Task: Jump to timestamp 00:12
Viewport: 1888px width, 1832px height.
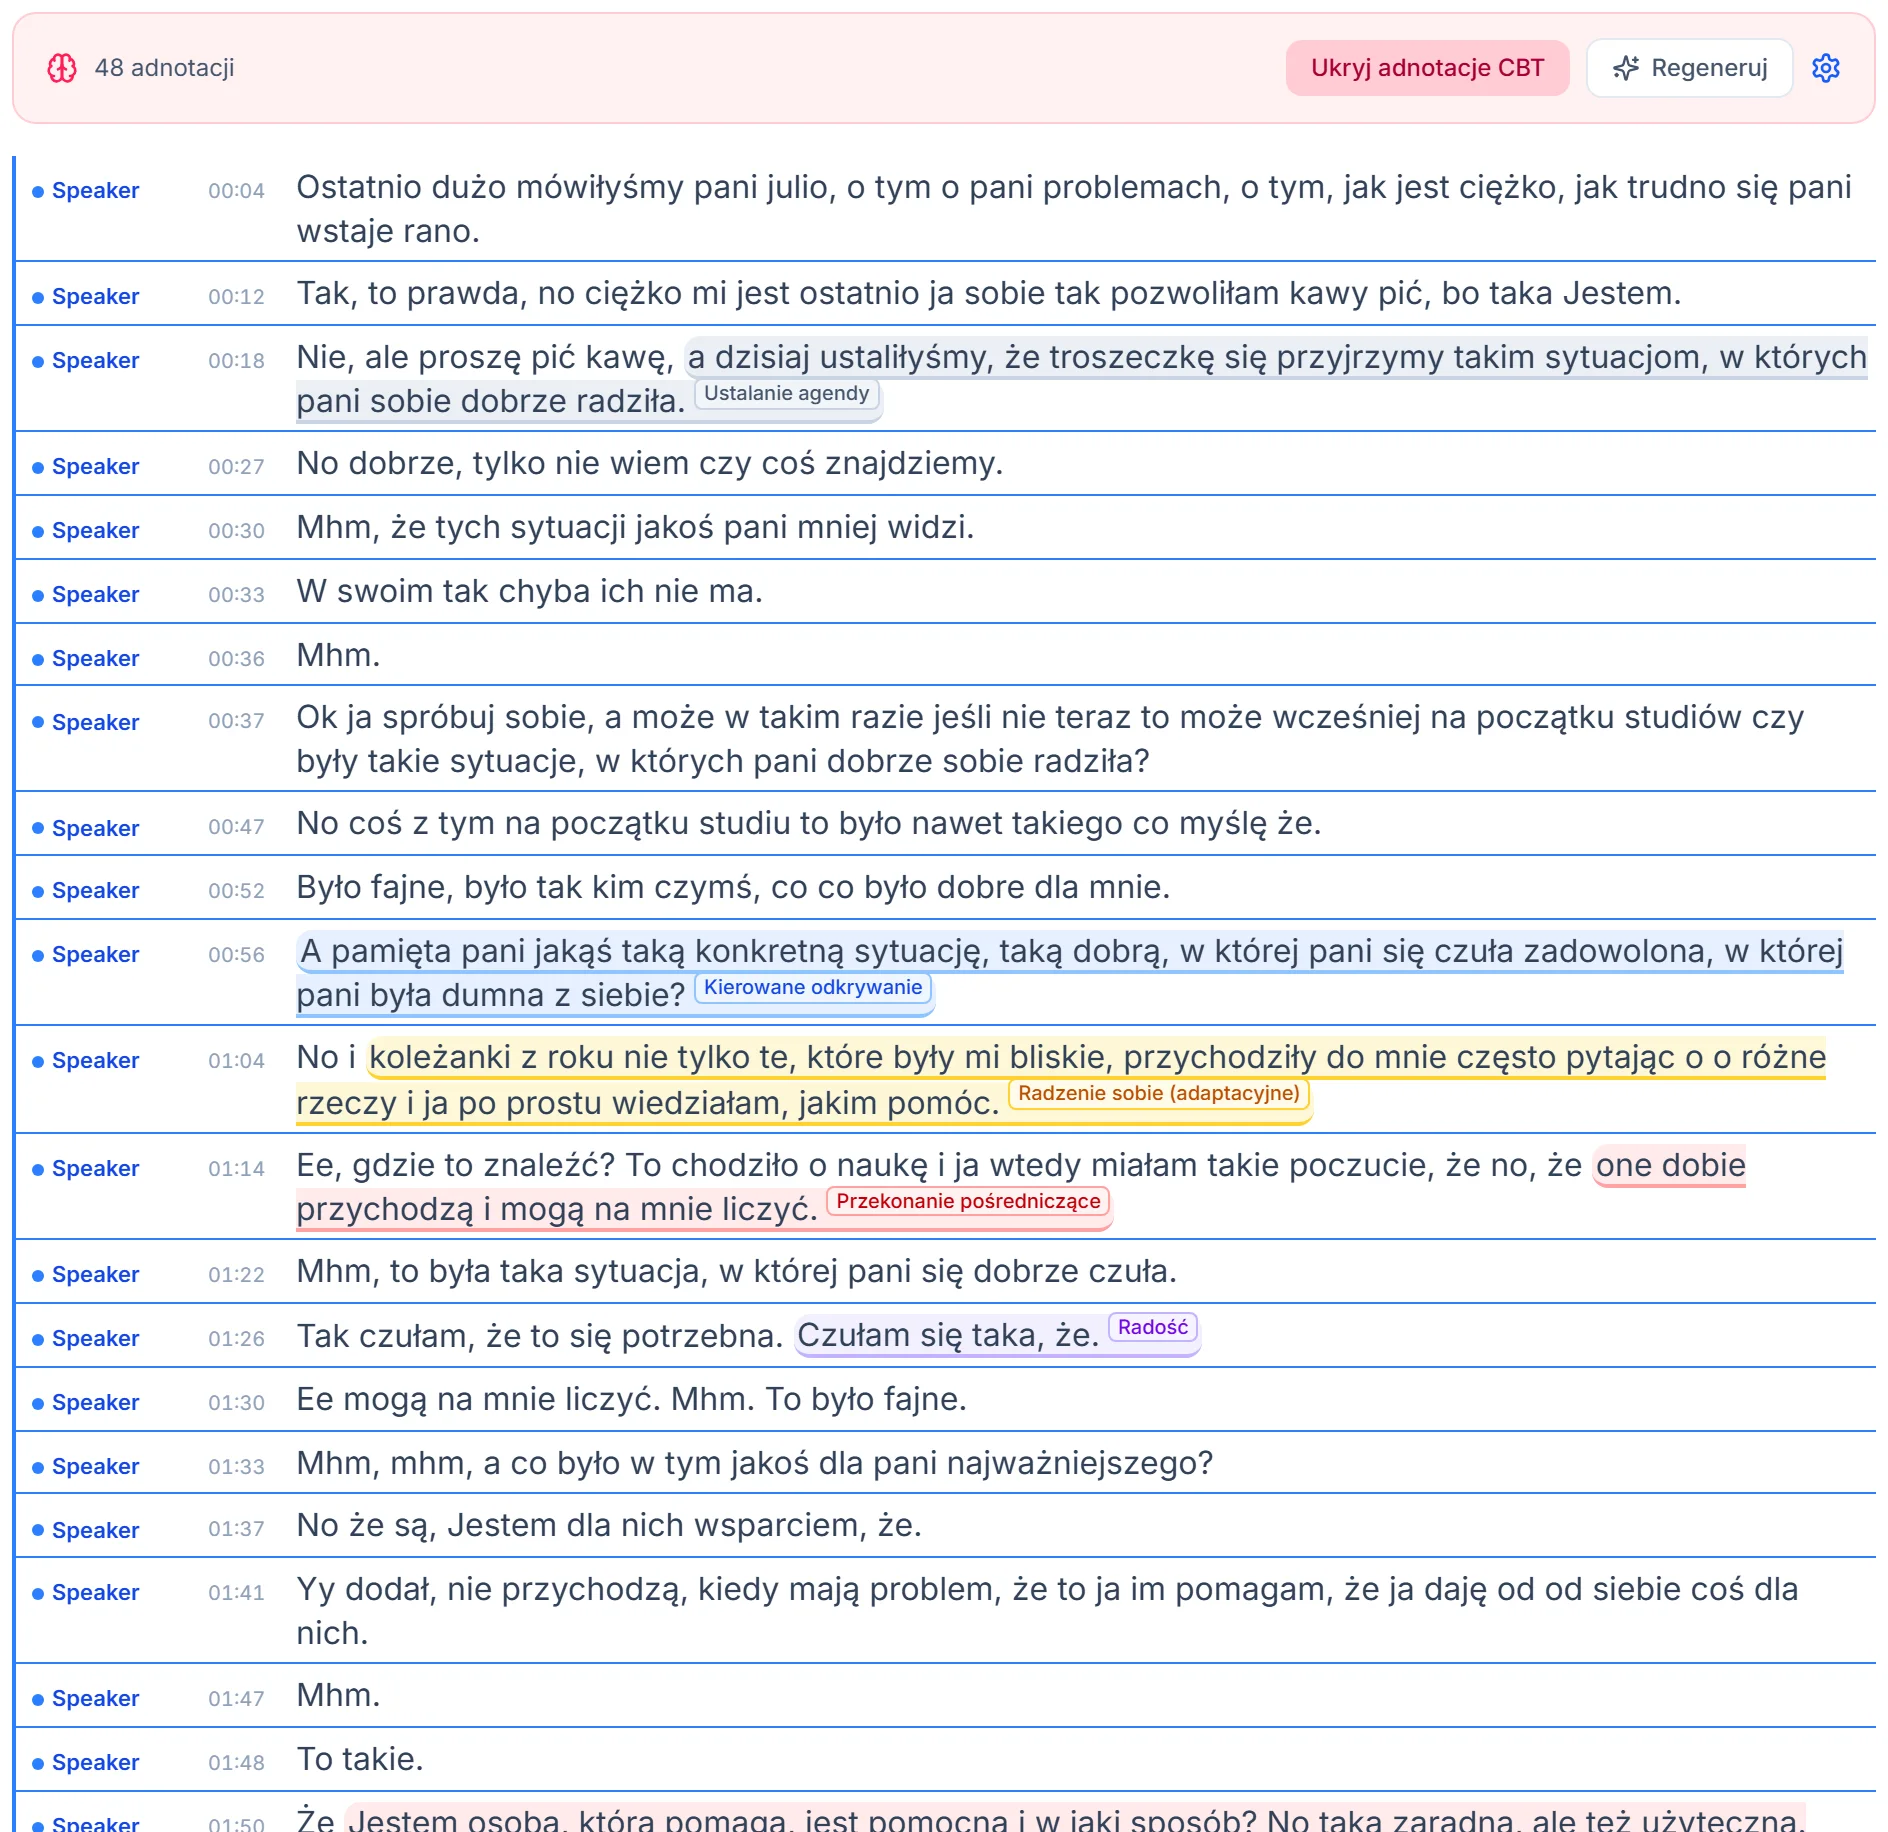Action: [x=236, y=296]
